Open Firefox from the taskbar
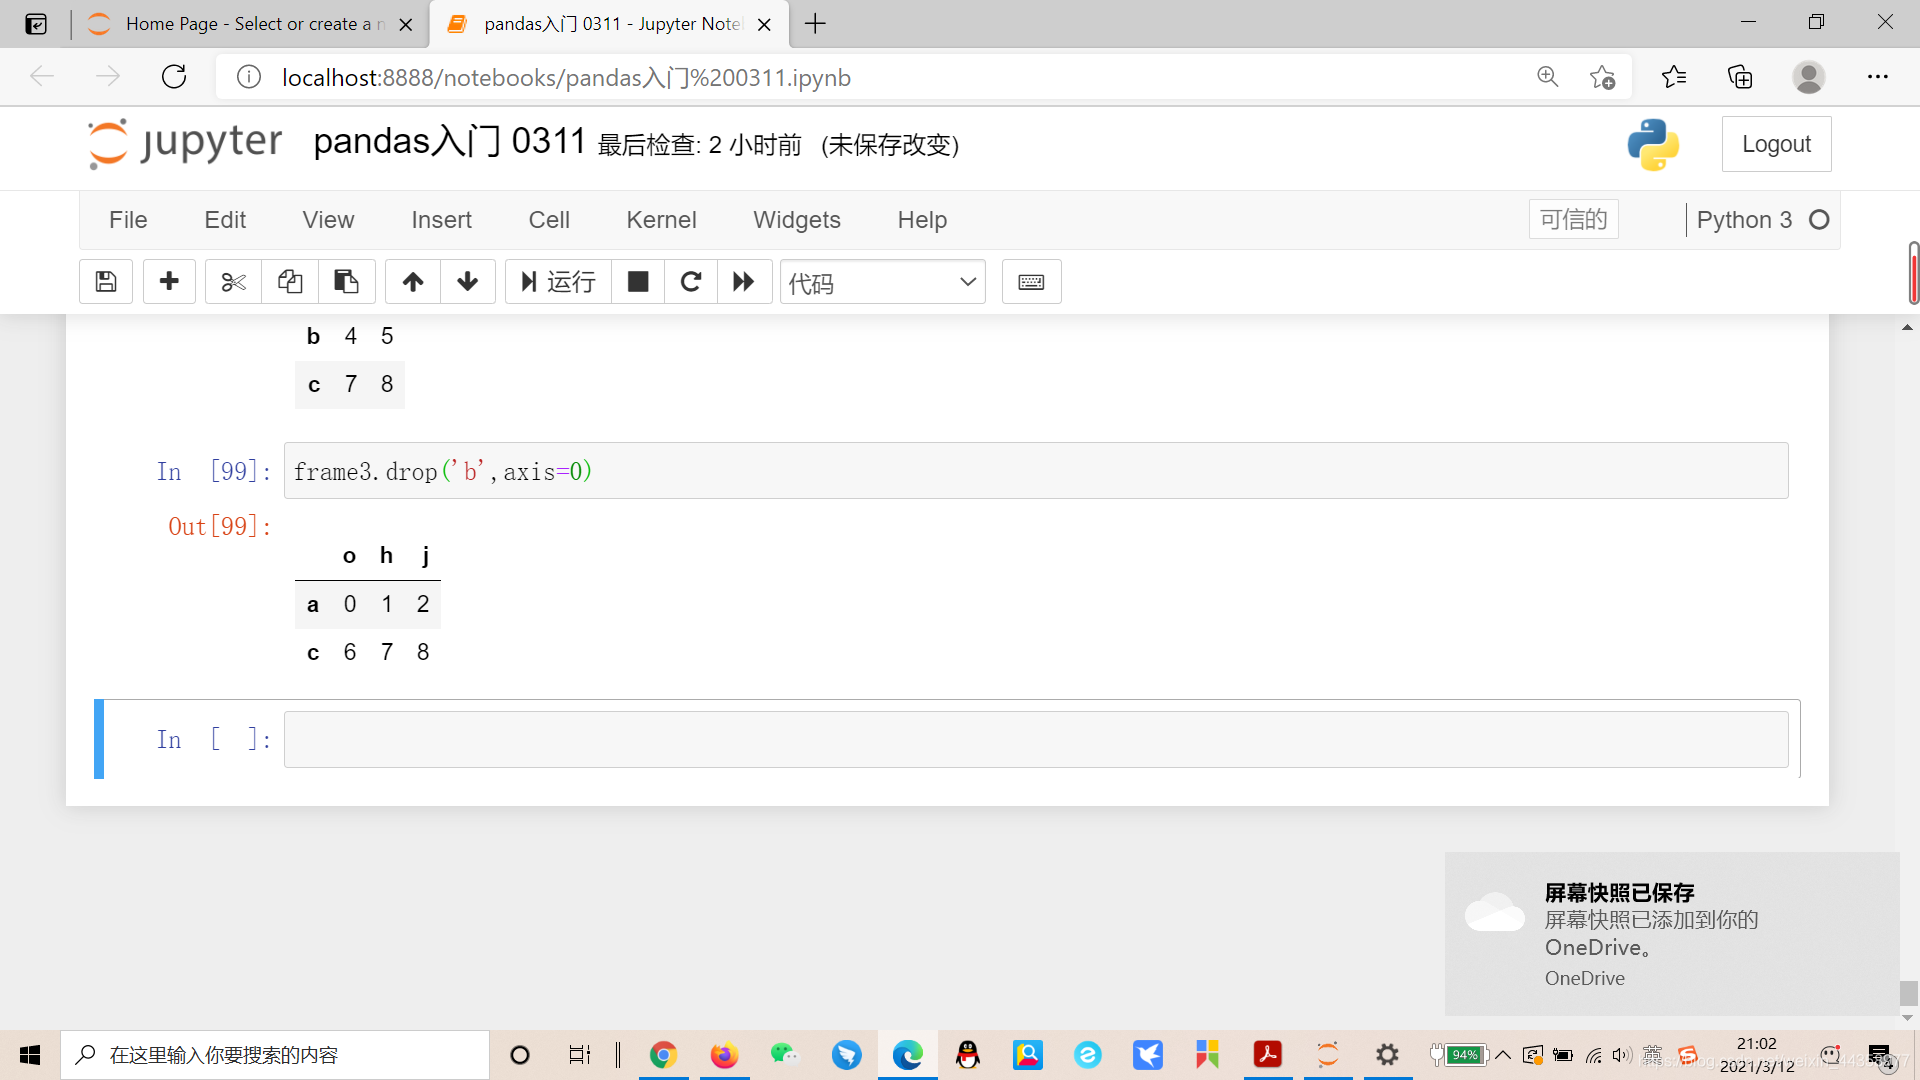Viewport: 1920px width, 1080px height. [x=724, y=1054]
